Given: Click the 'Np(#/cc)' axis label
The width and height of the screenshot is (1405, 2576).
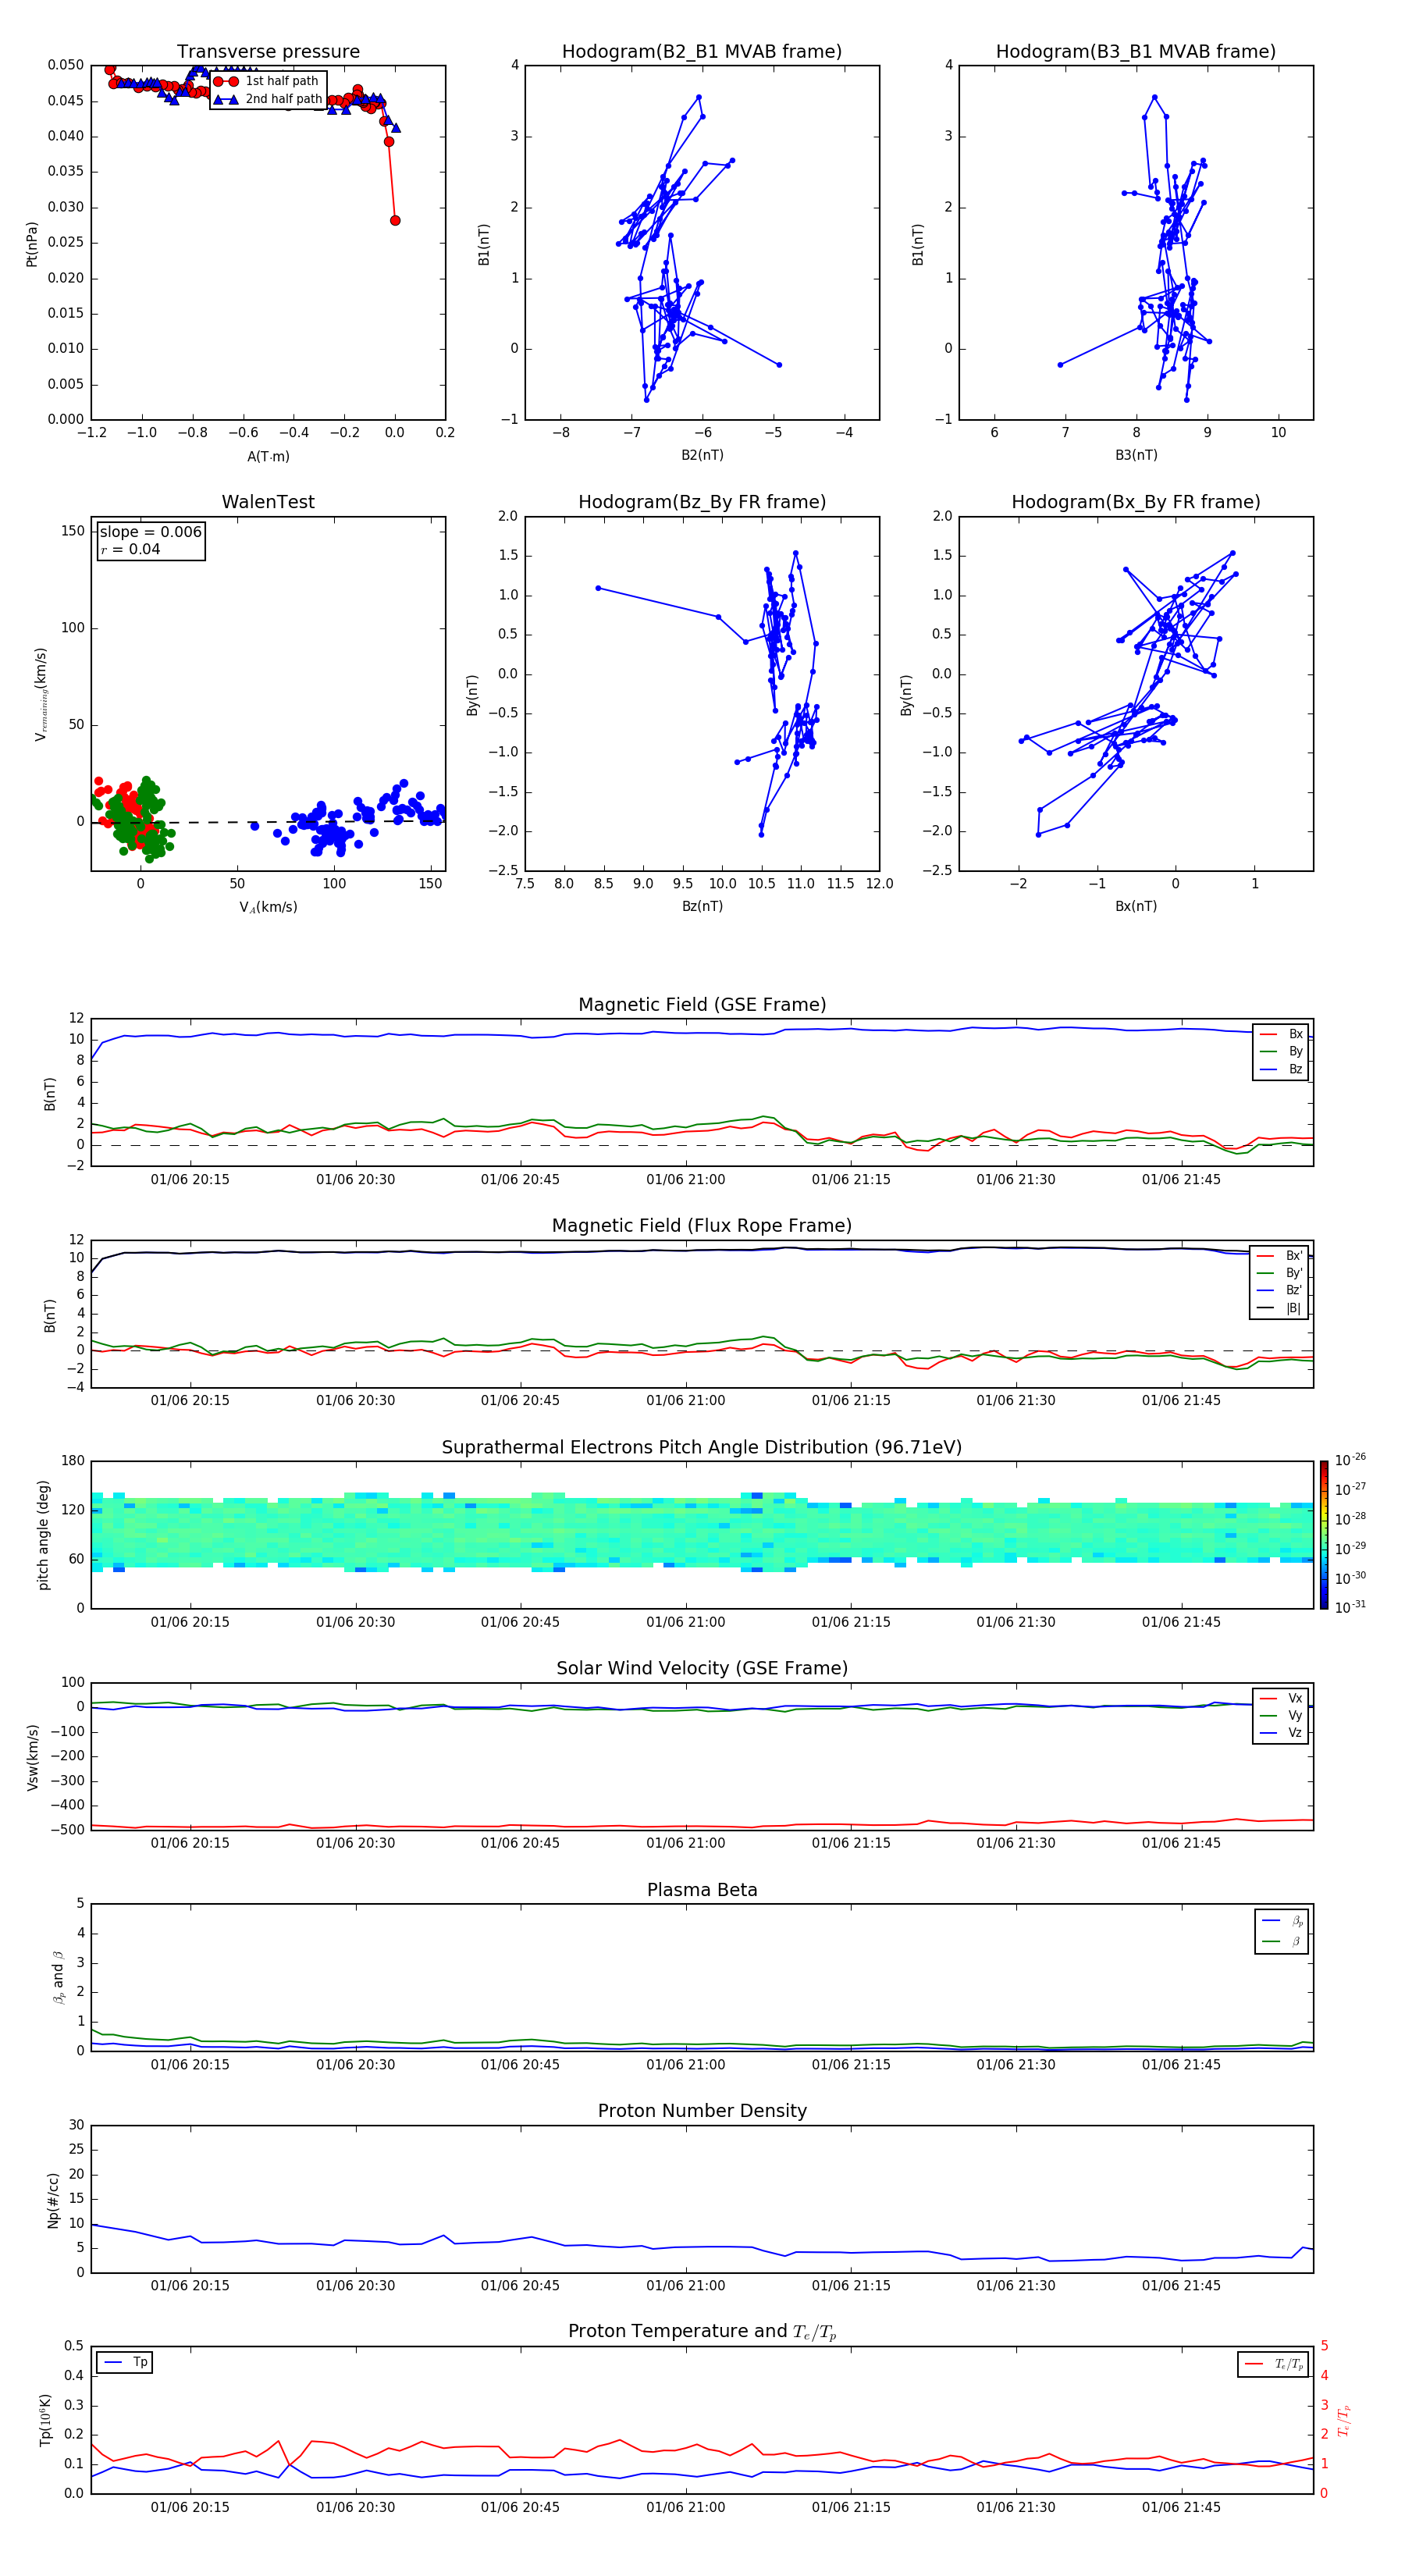Looking at the screenshot, I should pos(53,2200).
